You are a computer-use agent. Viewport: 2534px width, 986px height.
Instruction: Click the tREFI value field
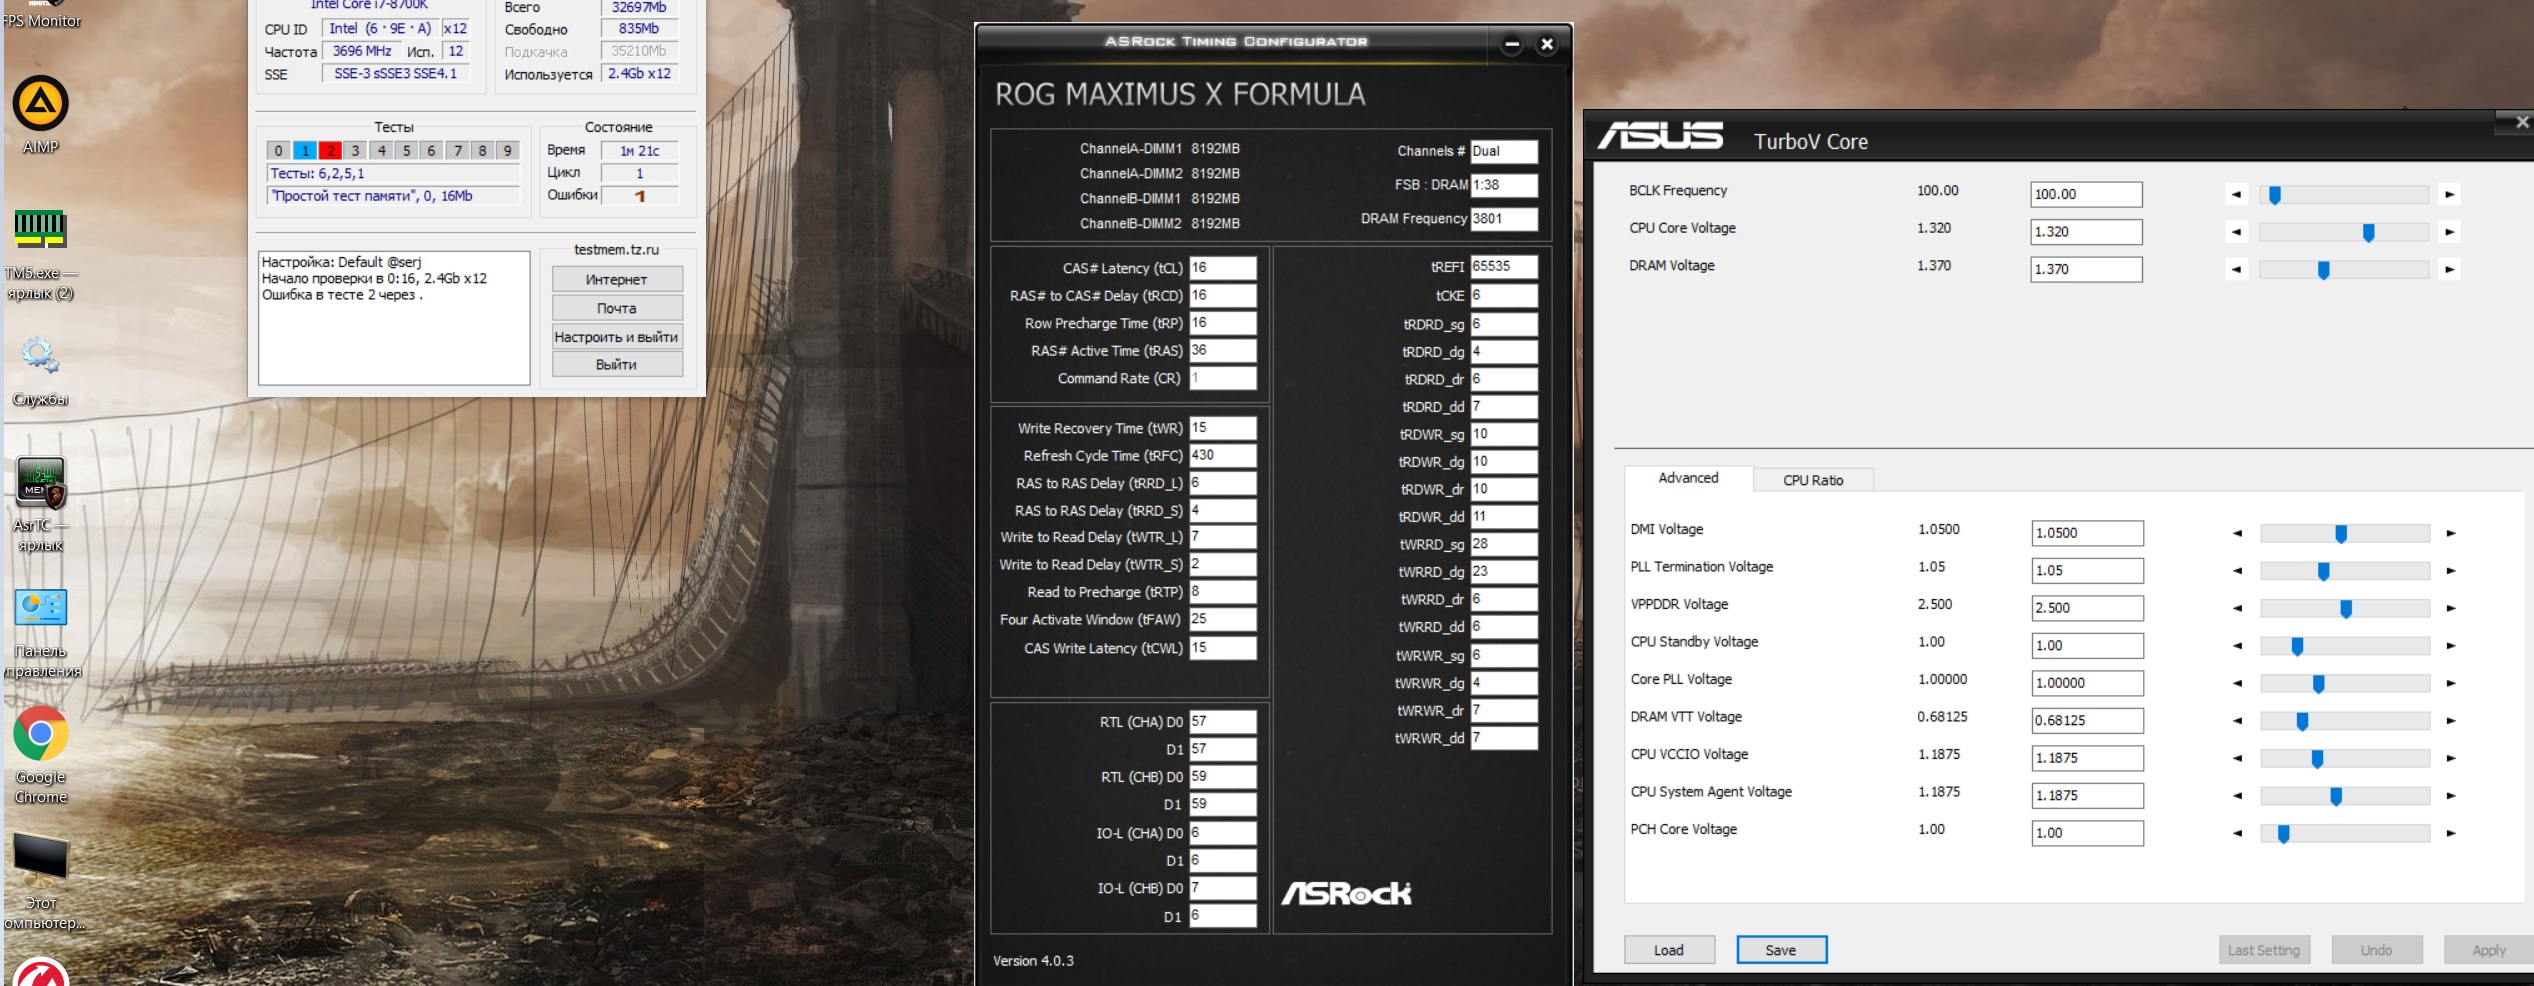click(x=1503, y=267)
